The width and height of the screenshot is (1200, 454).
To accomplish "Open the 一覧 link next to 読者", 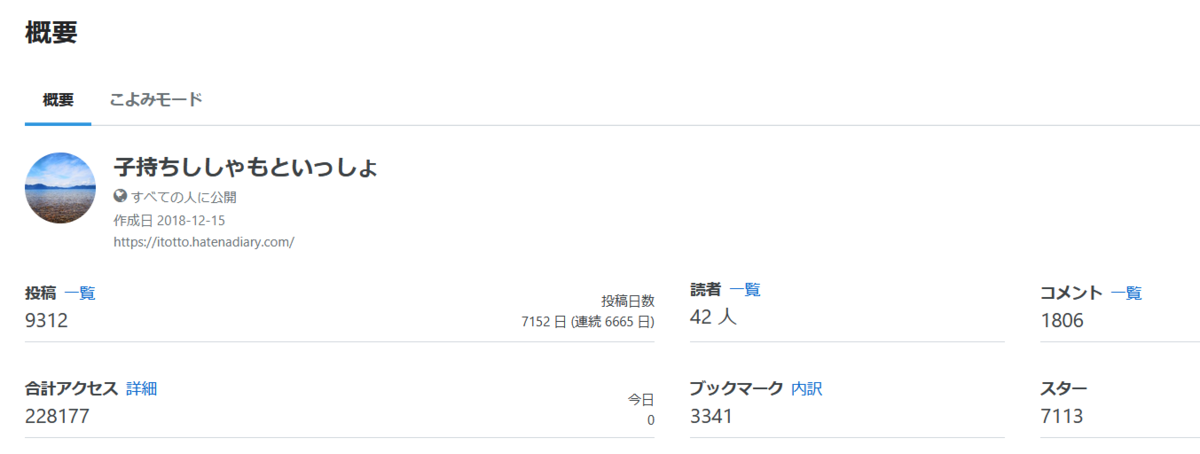I will pos(745,290).
